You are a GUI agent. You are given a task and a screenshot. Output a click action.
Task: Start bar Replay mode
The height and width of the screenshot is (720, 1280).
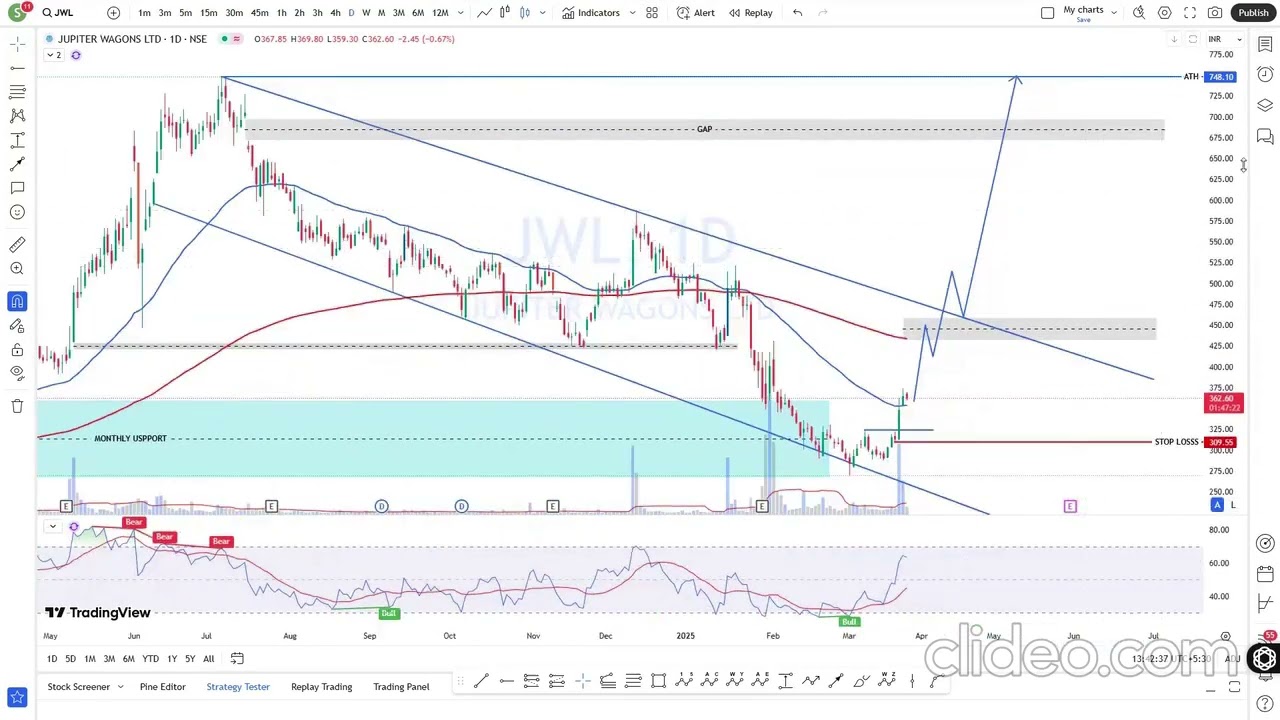(x=751, y=13)
